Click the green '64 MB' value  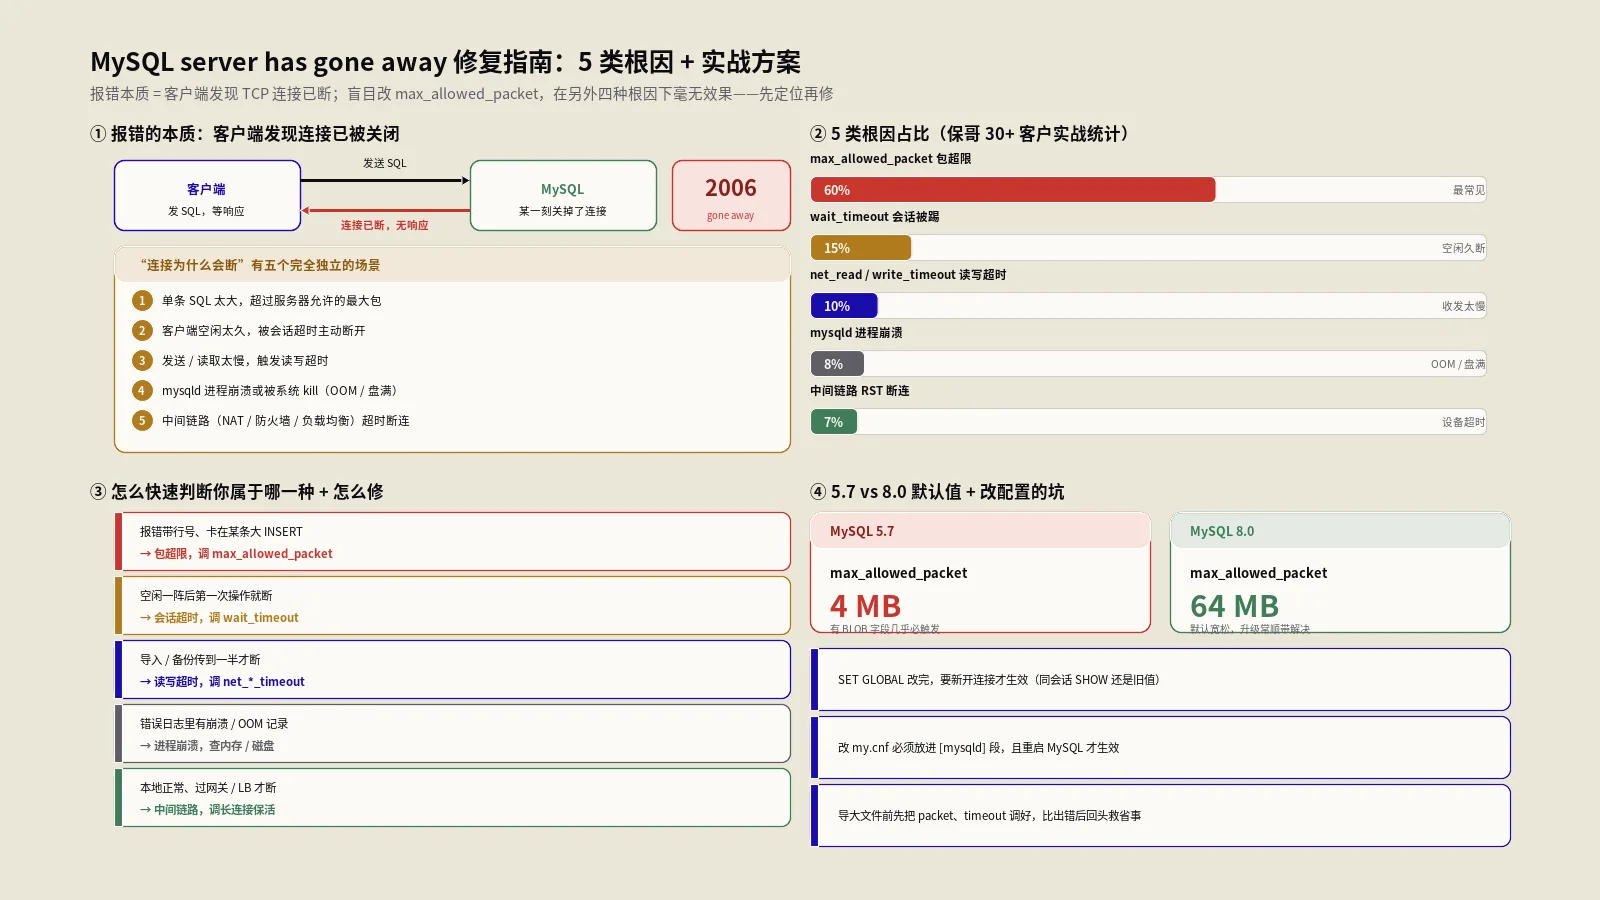[1234, 606]
